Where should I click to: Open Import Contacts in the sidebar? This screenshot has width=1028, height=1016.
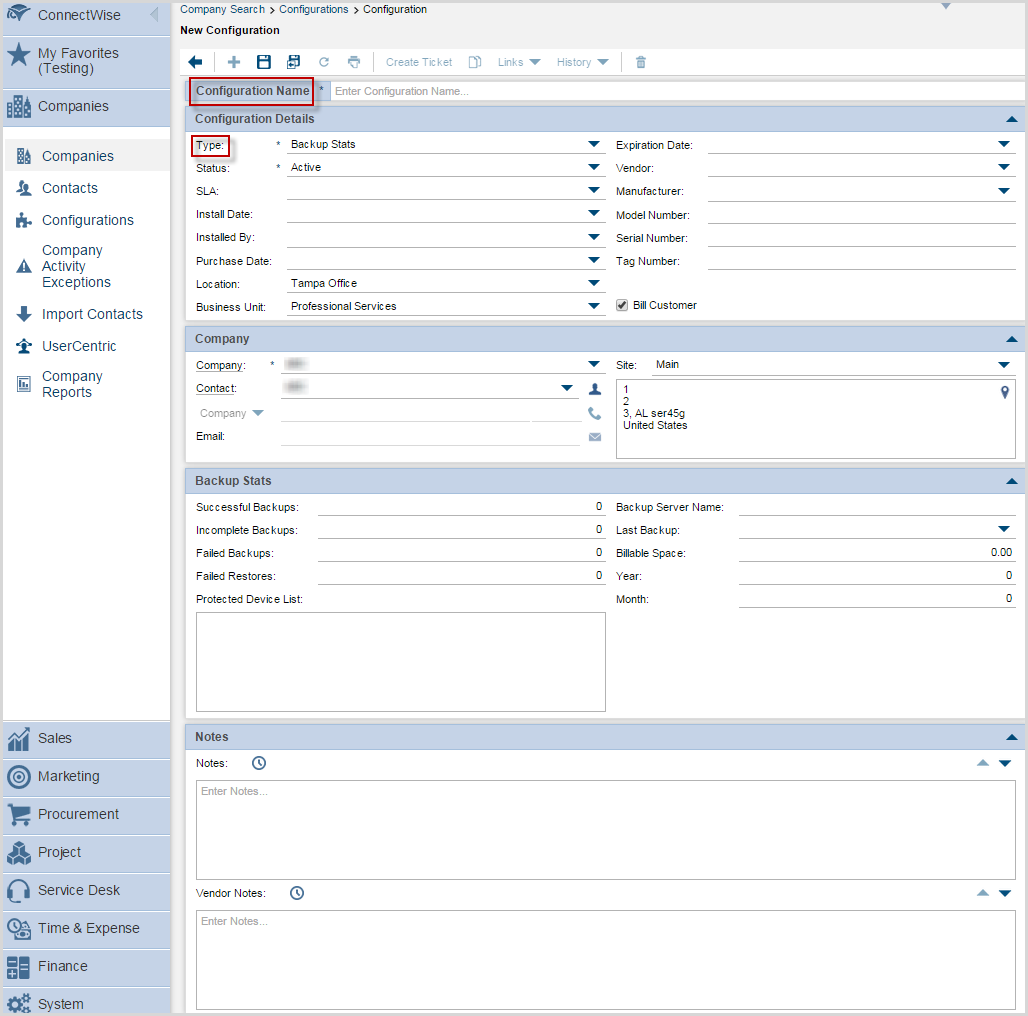click(x=92, y=314)
